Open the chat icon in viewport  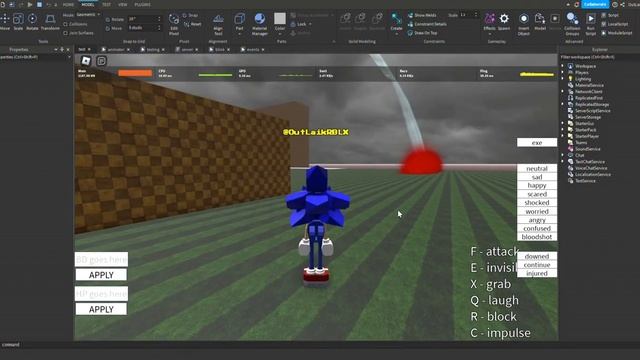(101, 61)
